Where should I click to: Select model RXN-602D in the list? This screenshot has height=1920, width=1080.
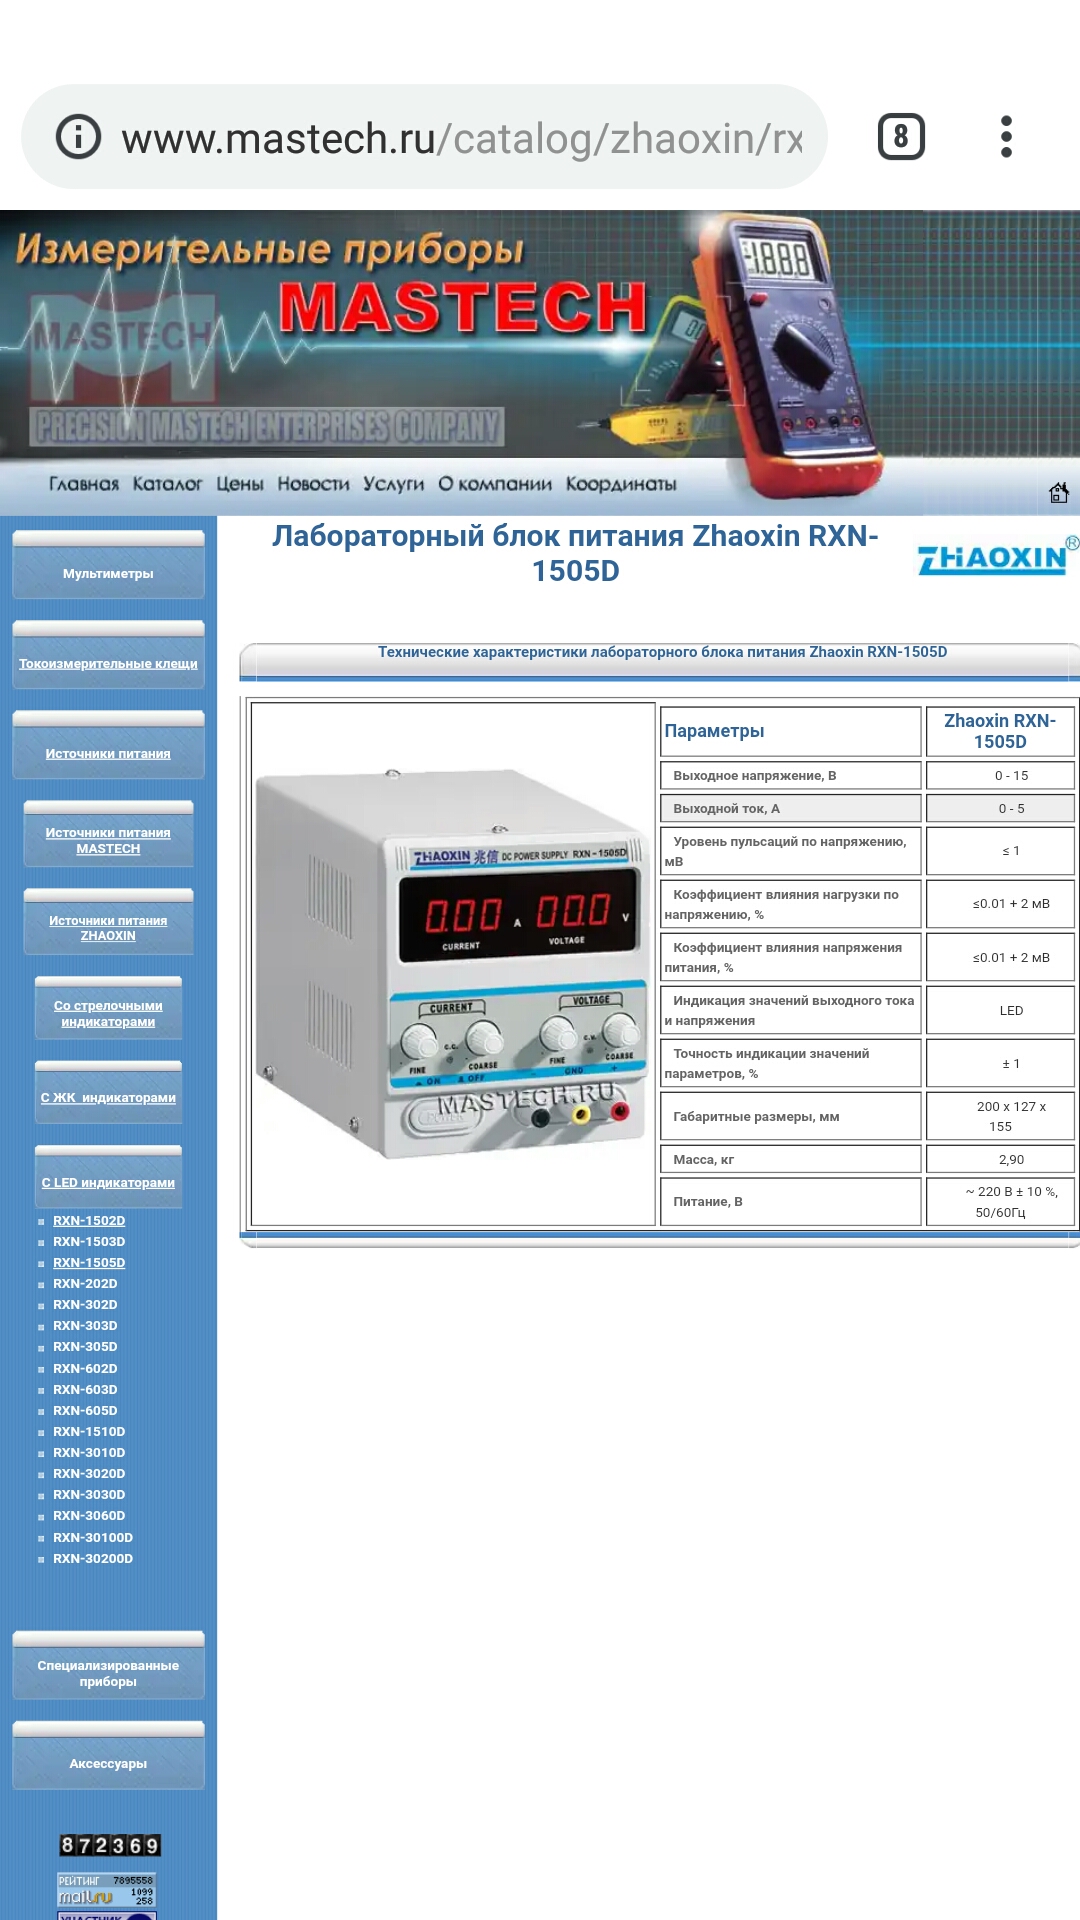[85, 1368]
